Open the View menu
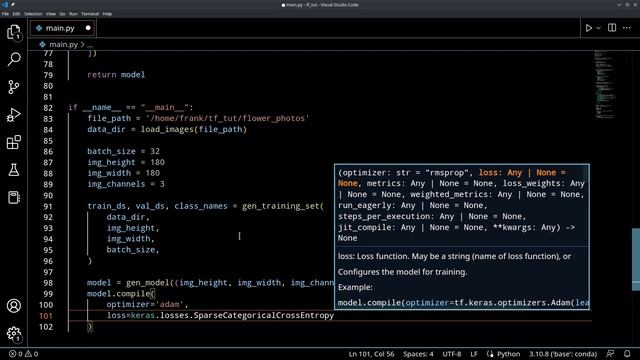This screenshot has height=360, width=640. click(51, 13)
